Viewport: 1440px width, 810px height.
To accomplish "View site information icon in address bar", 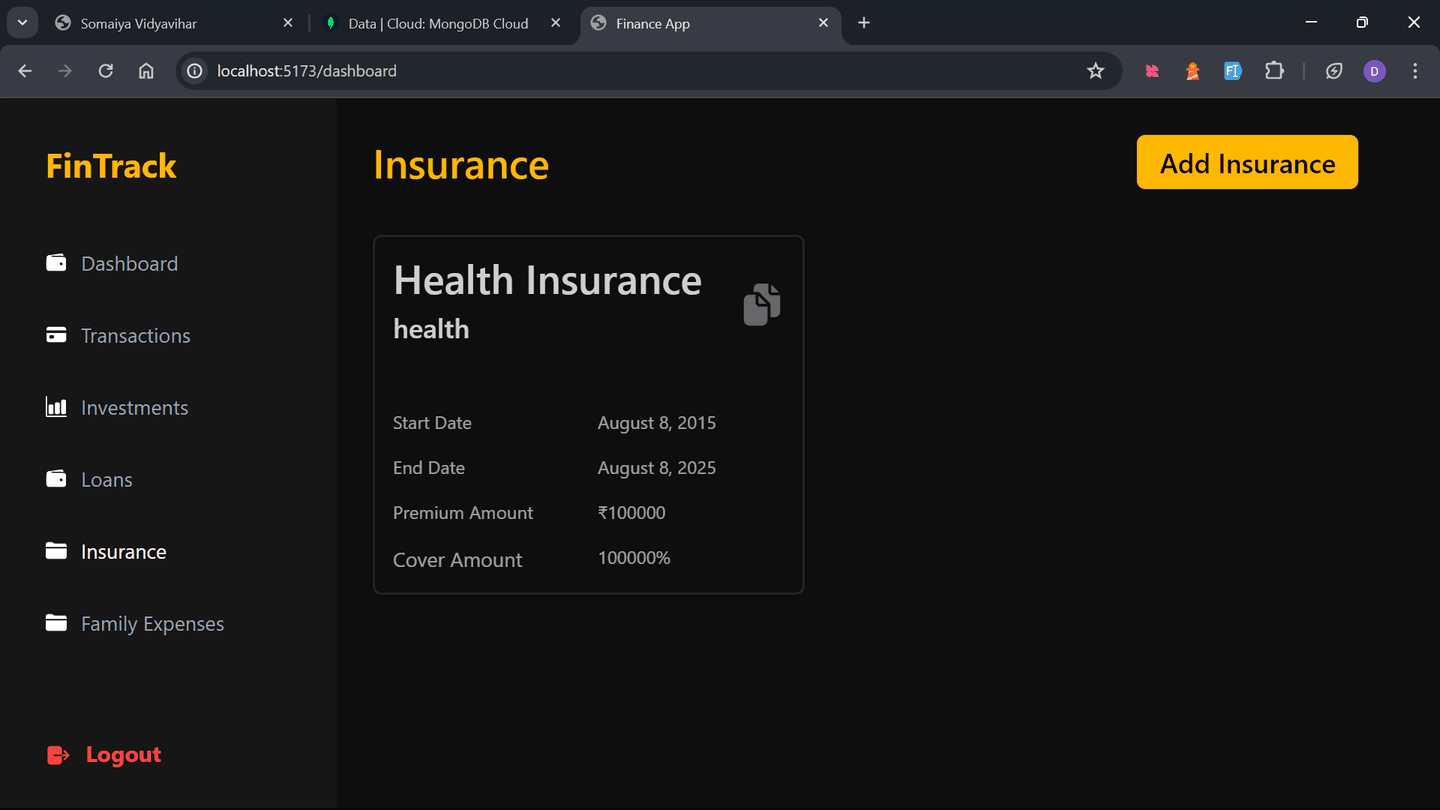I will click(x=195, y=71).
